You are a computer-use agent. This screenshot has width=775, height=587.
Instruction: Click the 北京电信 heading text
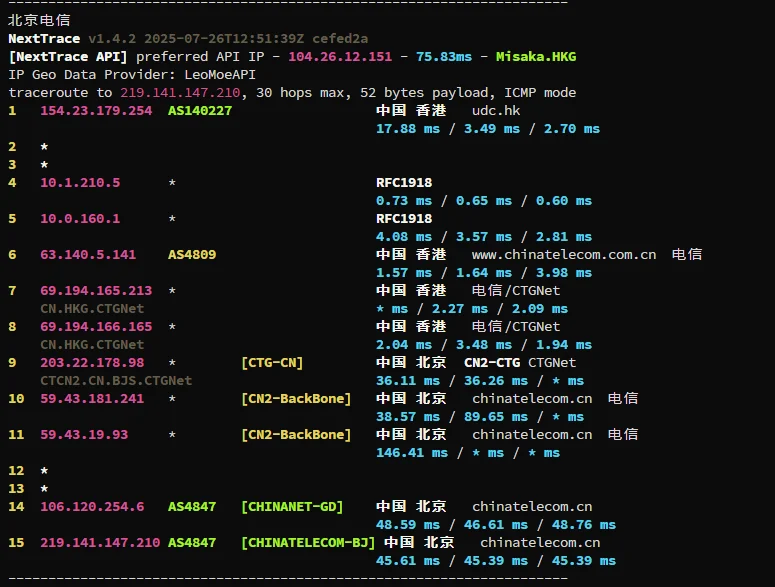pyautogui.click(x=40, y=20)
